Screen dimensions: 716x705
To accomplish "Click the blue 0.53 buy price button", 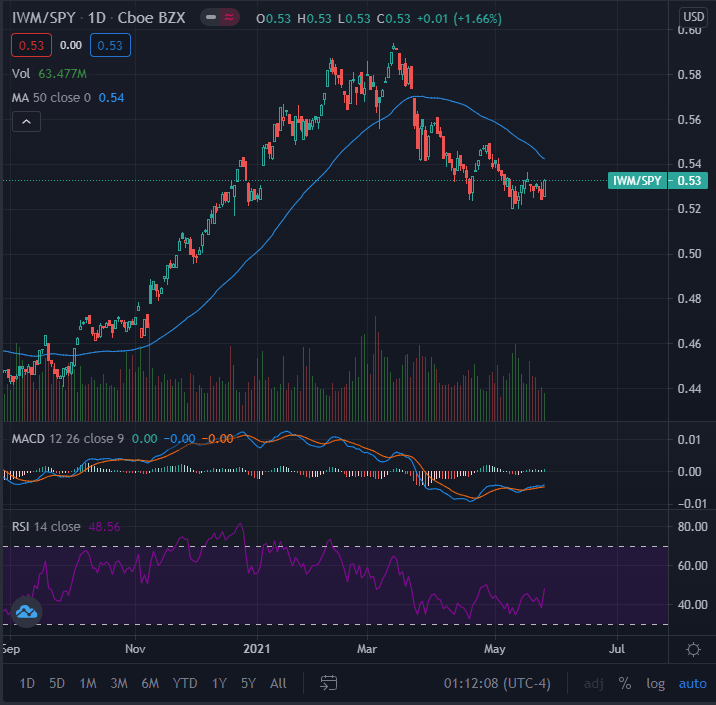I will pyautogui.click(x=110, y=45).
